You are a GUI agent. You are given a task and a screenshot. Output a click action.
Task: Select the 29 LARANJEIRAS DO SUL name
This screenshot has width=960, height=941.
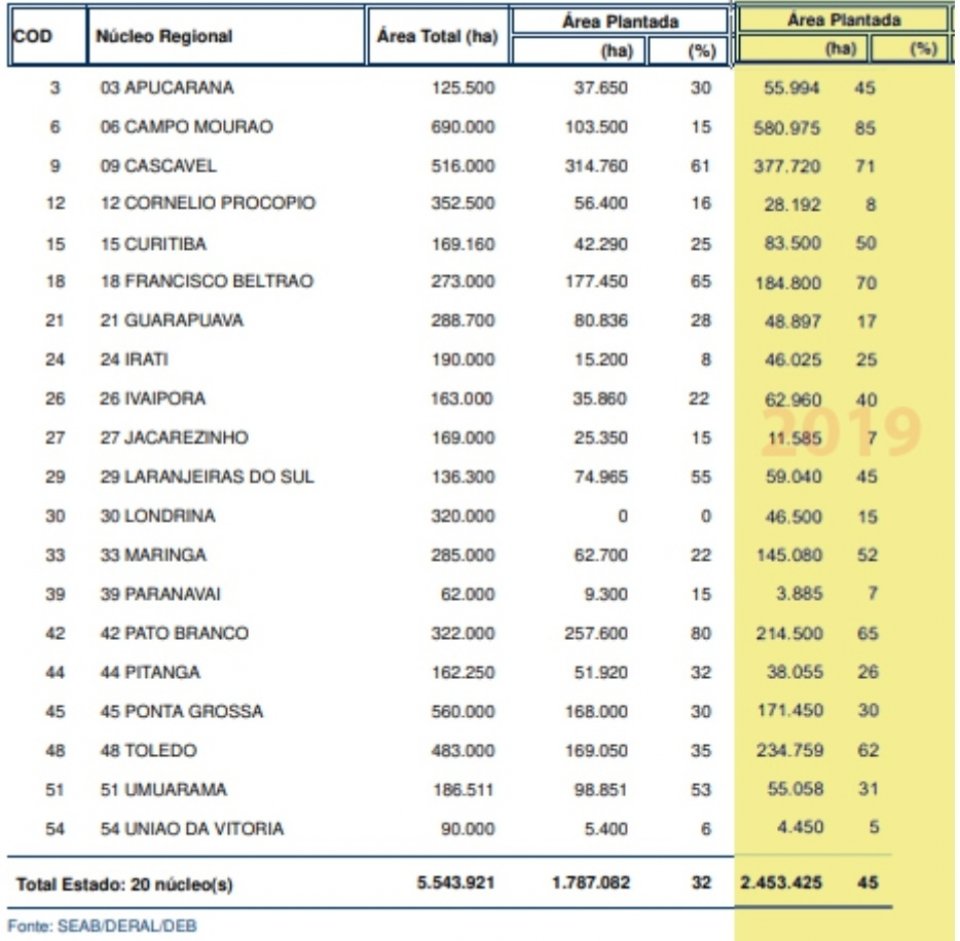pyautogui.click(x=207, y=477)
